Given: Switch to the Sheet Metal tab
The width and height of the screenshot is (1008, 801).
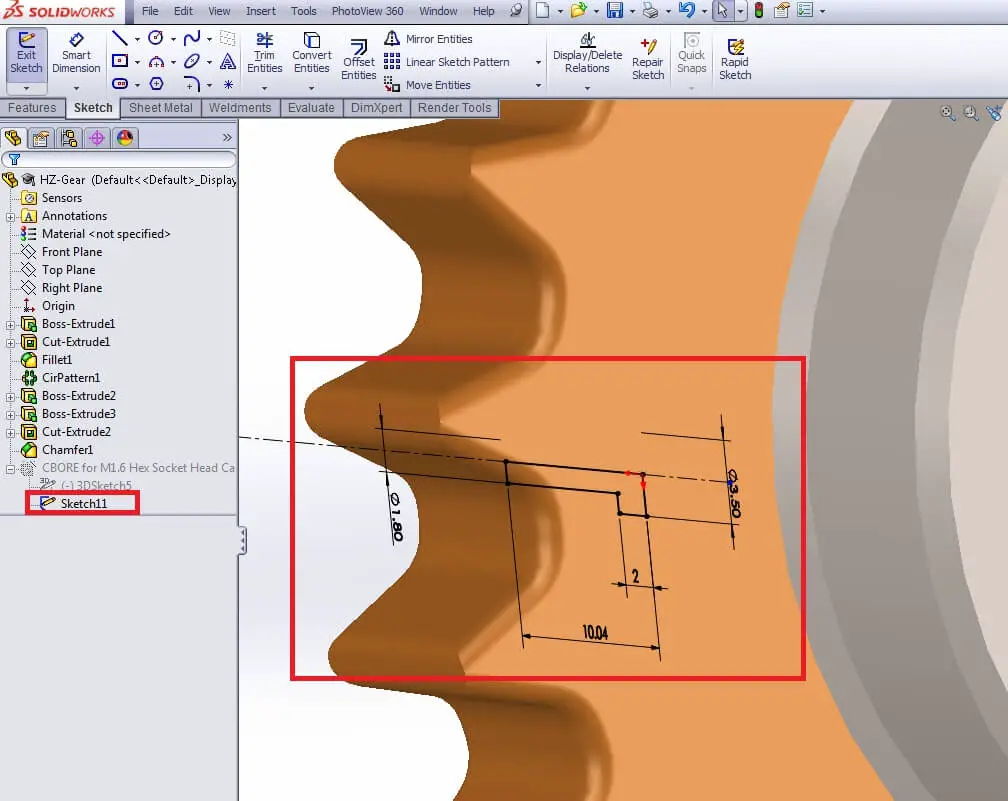Looking at the screenshot, I should (160, 108).
